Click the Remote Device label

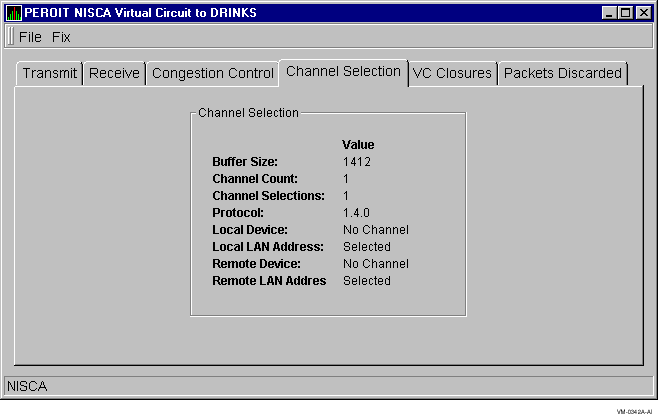pyautogui.click(x=256, y=264)
